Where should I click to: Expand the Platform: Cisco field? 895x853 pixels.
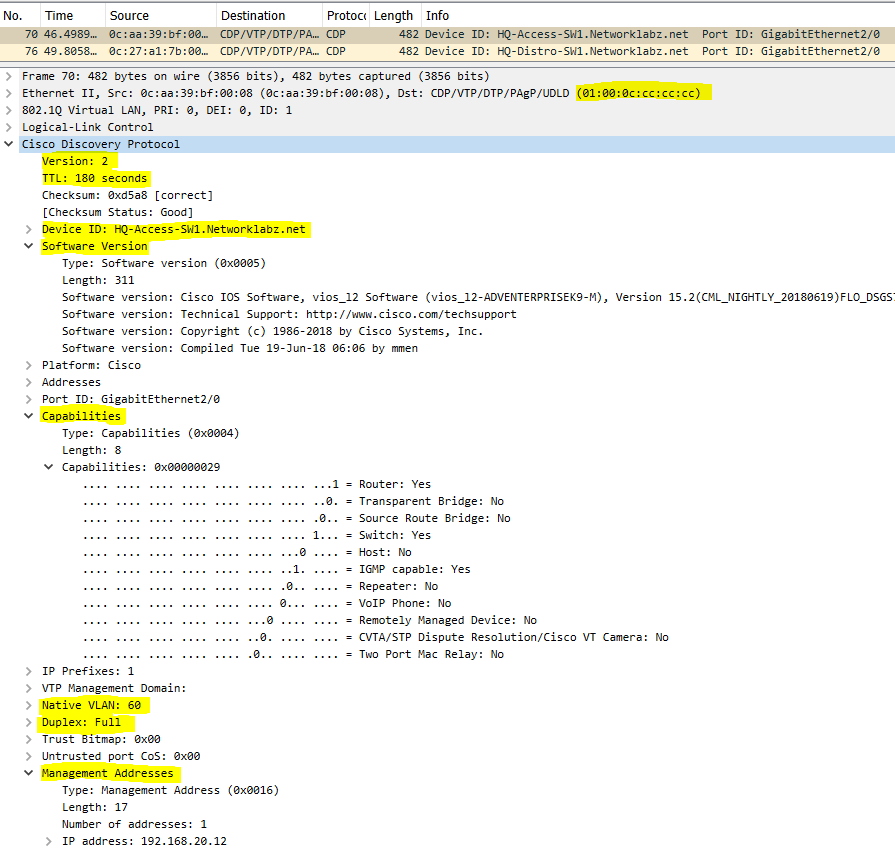coord(29,365)
